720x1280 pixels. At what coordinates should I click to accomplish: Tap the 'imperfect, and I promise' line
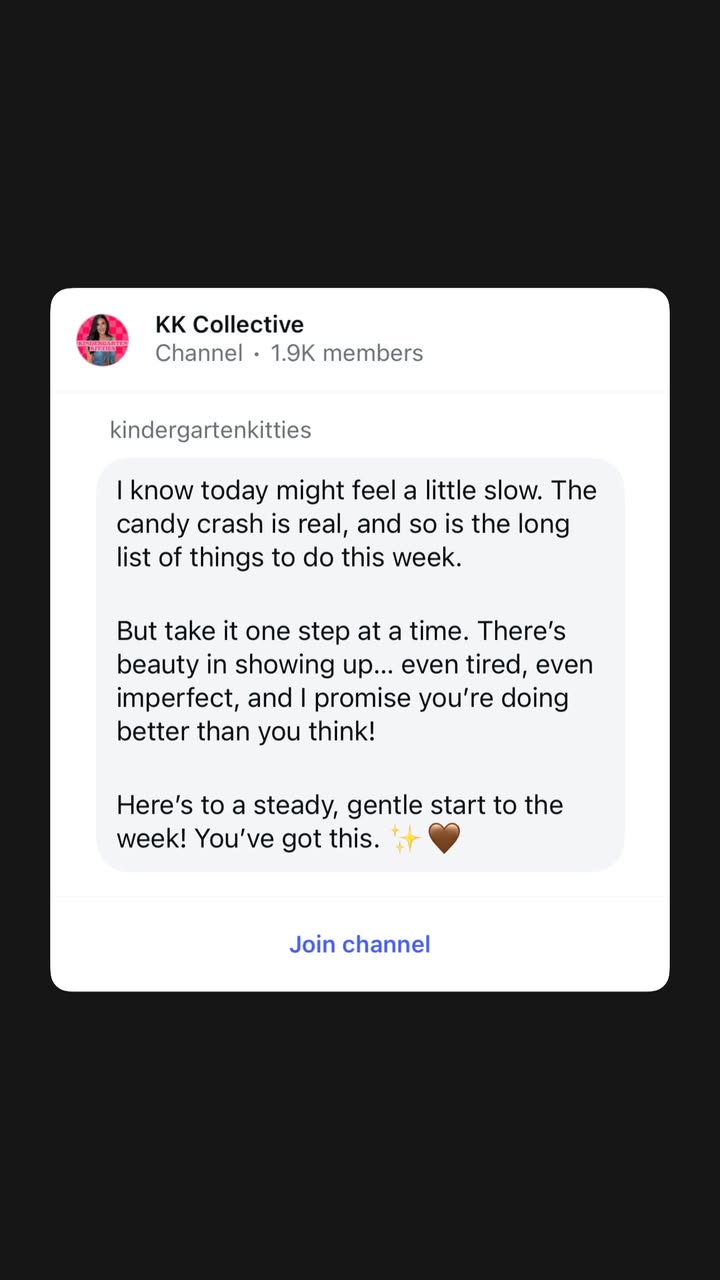(x=342, y=698)
